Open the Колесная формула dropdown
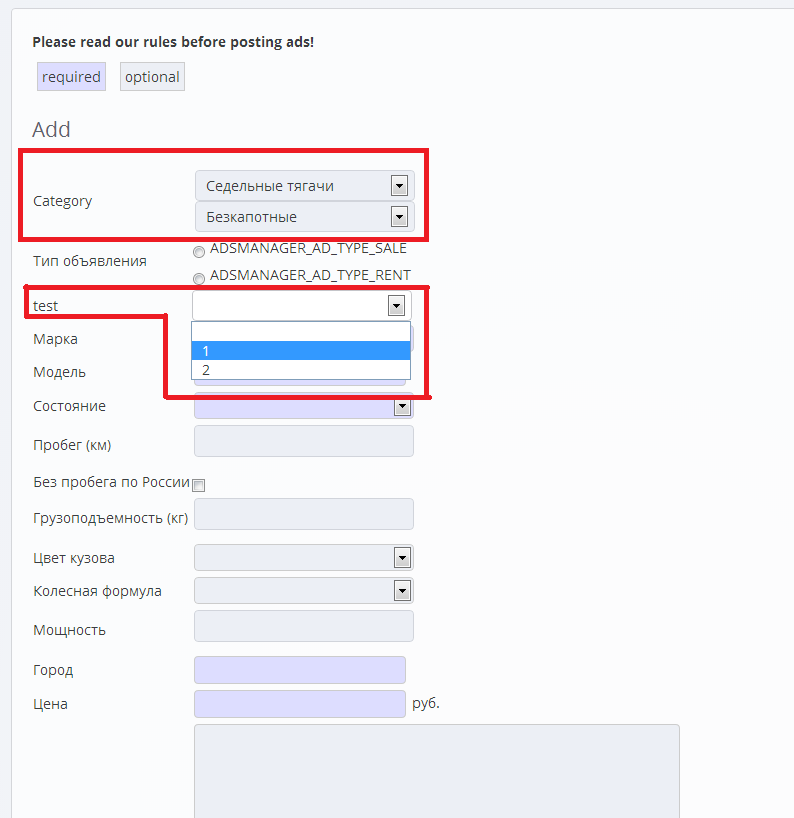 click(x=303, y=591)
